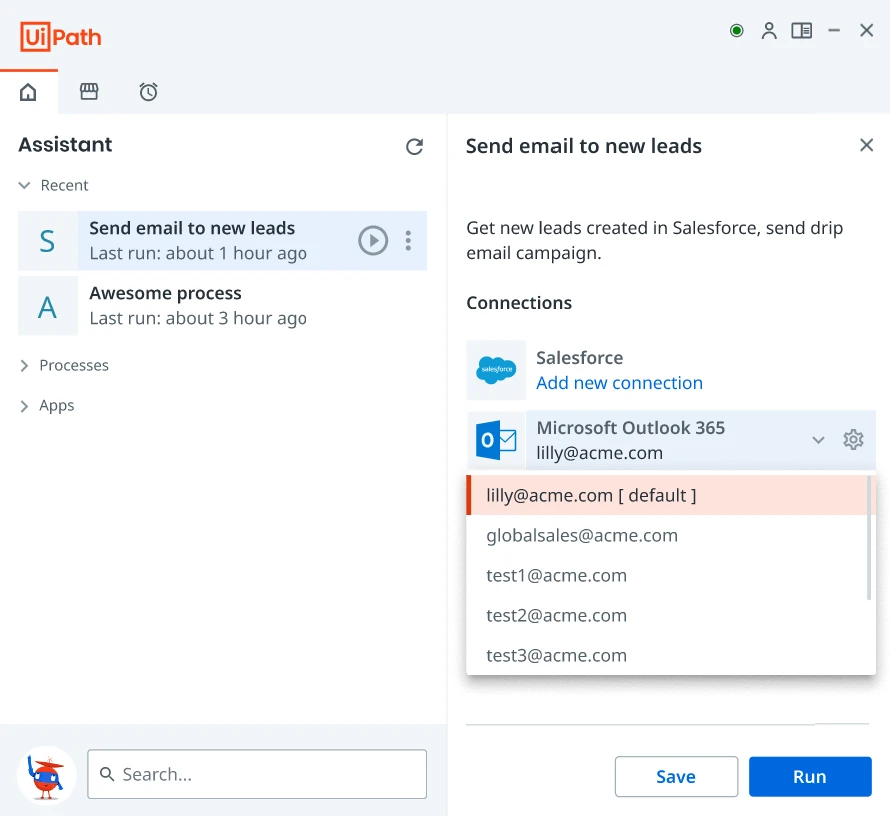
Task: Close the Send email details panel
Action: click(x=866, y=145)
